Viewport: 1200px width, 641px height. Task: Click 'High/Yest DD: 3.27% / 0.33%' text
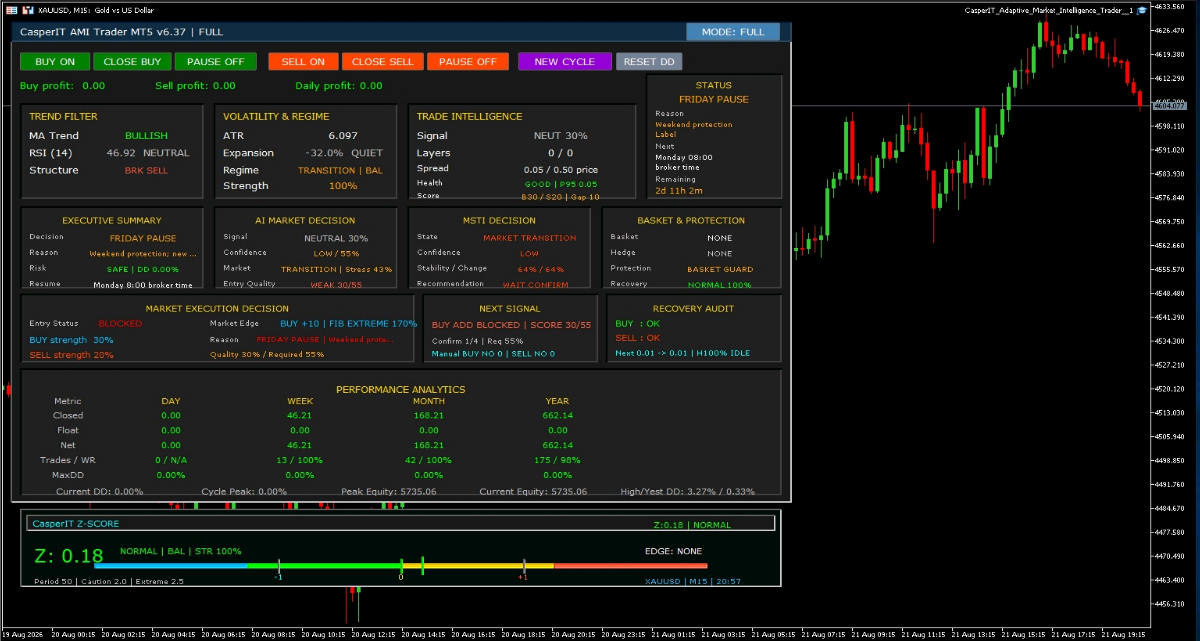click(x=688, y=491)
